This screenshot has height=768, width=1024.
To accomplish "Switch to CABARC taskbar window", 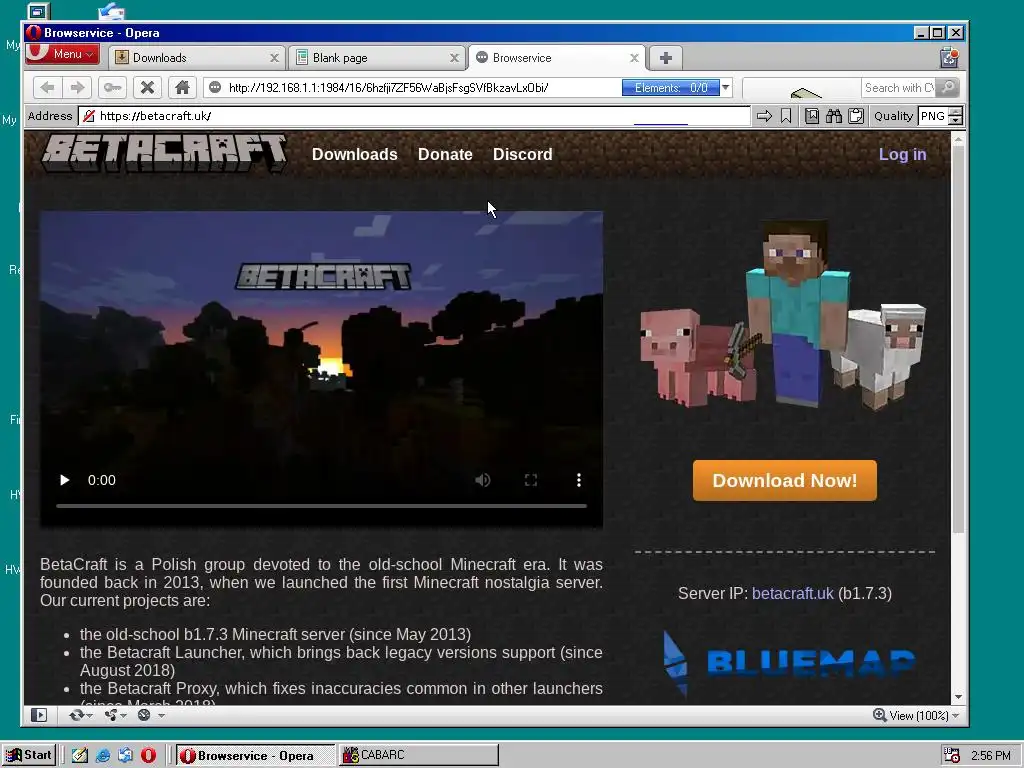I will pos(419,755).
